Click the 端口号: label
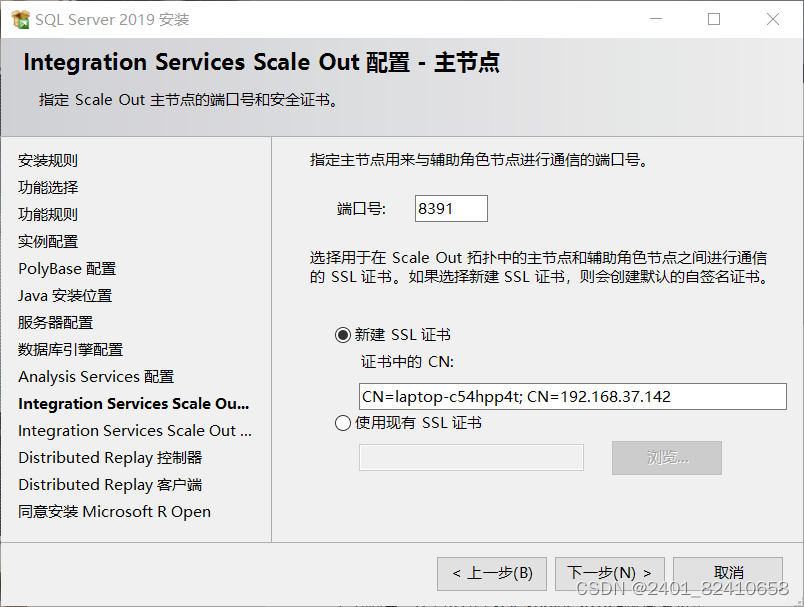The image size is (804, 607). click(361, 209)
